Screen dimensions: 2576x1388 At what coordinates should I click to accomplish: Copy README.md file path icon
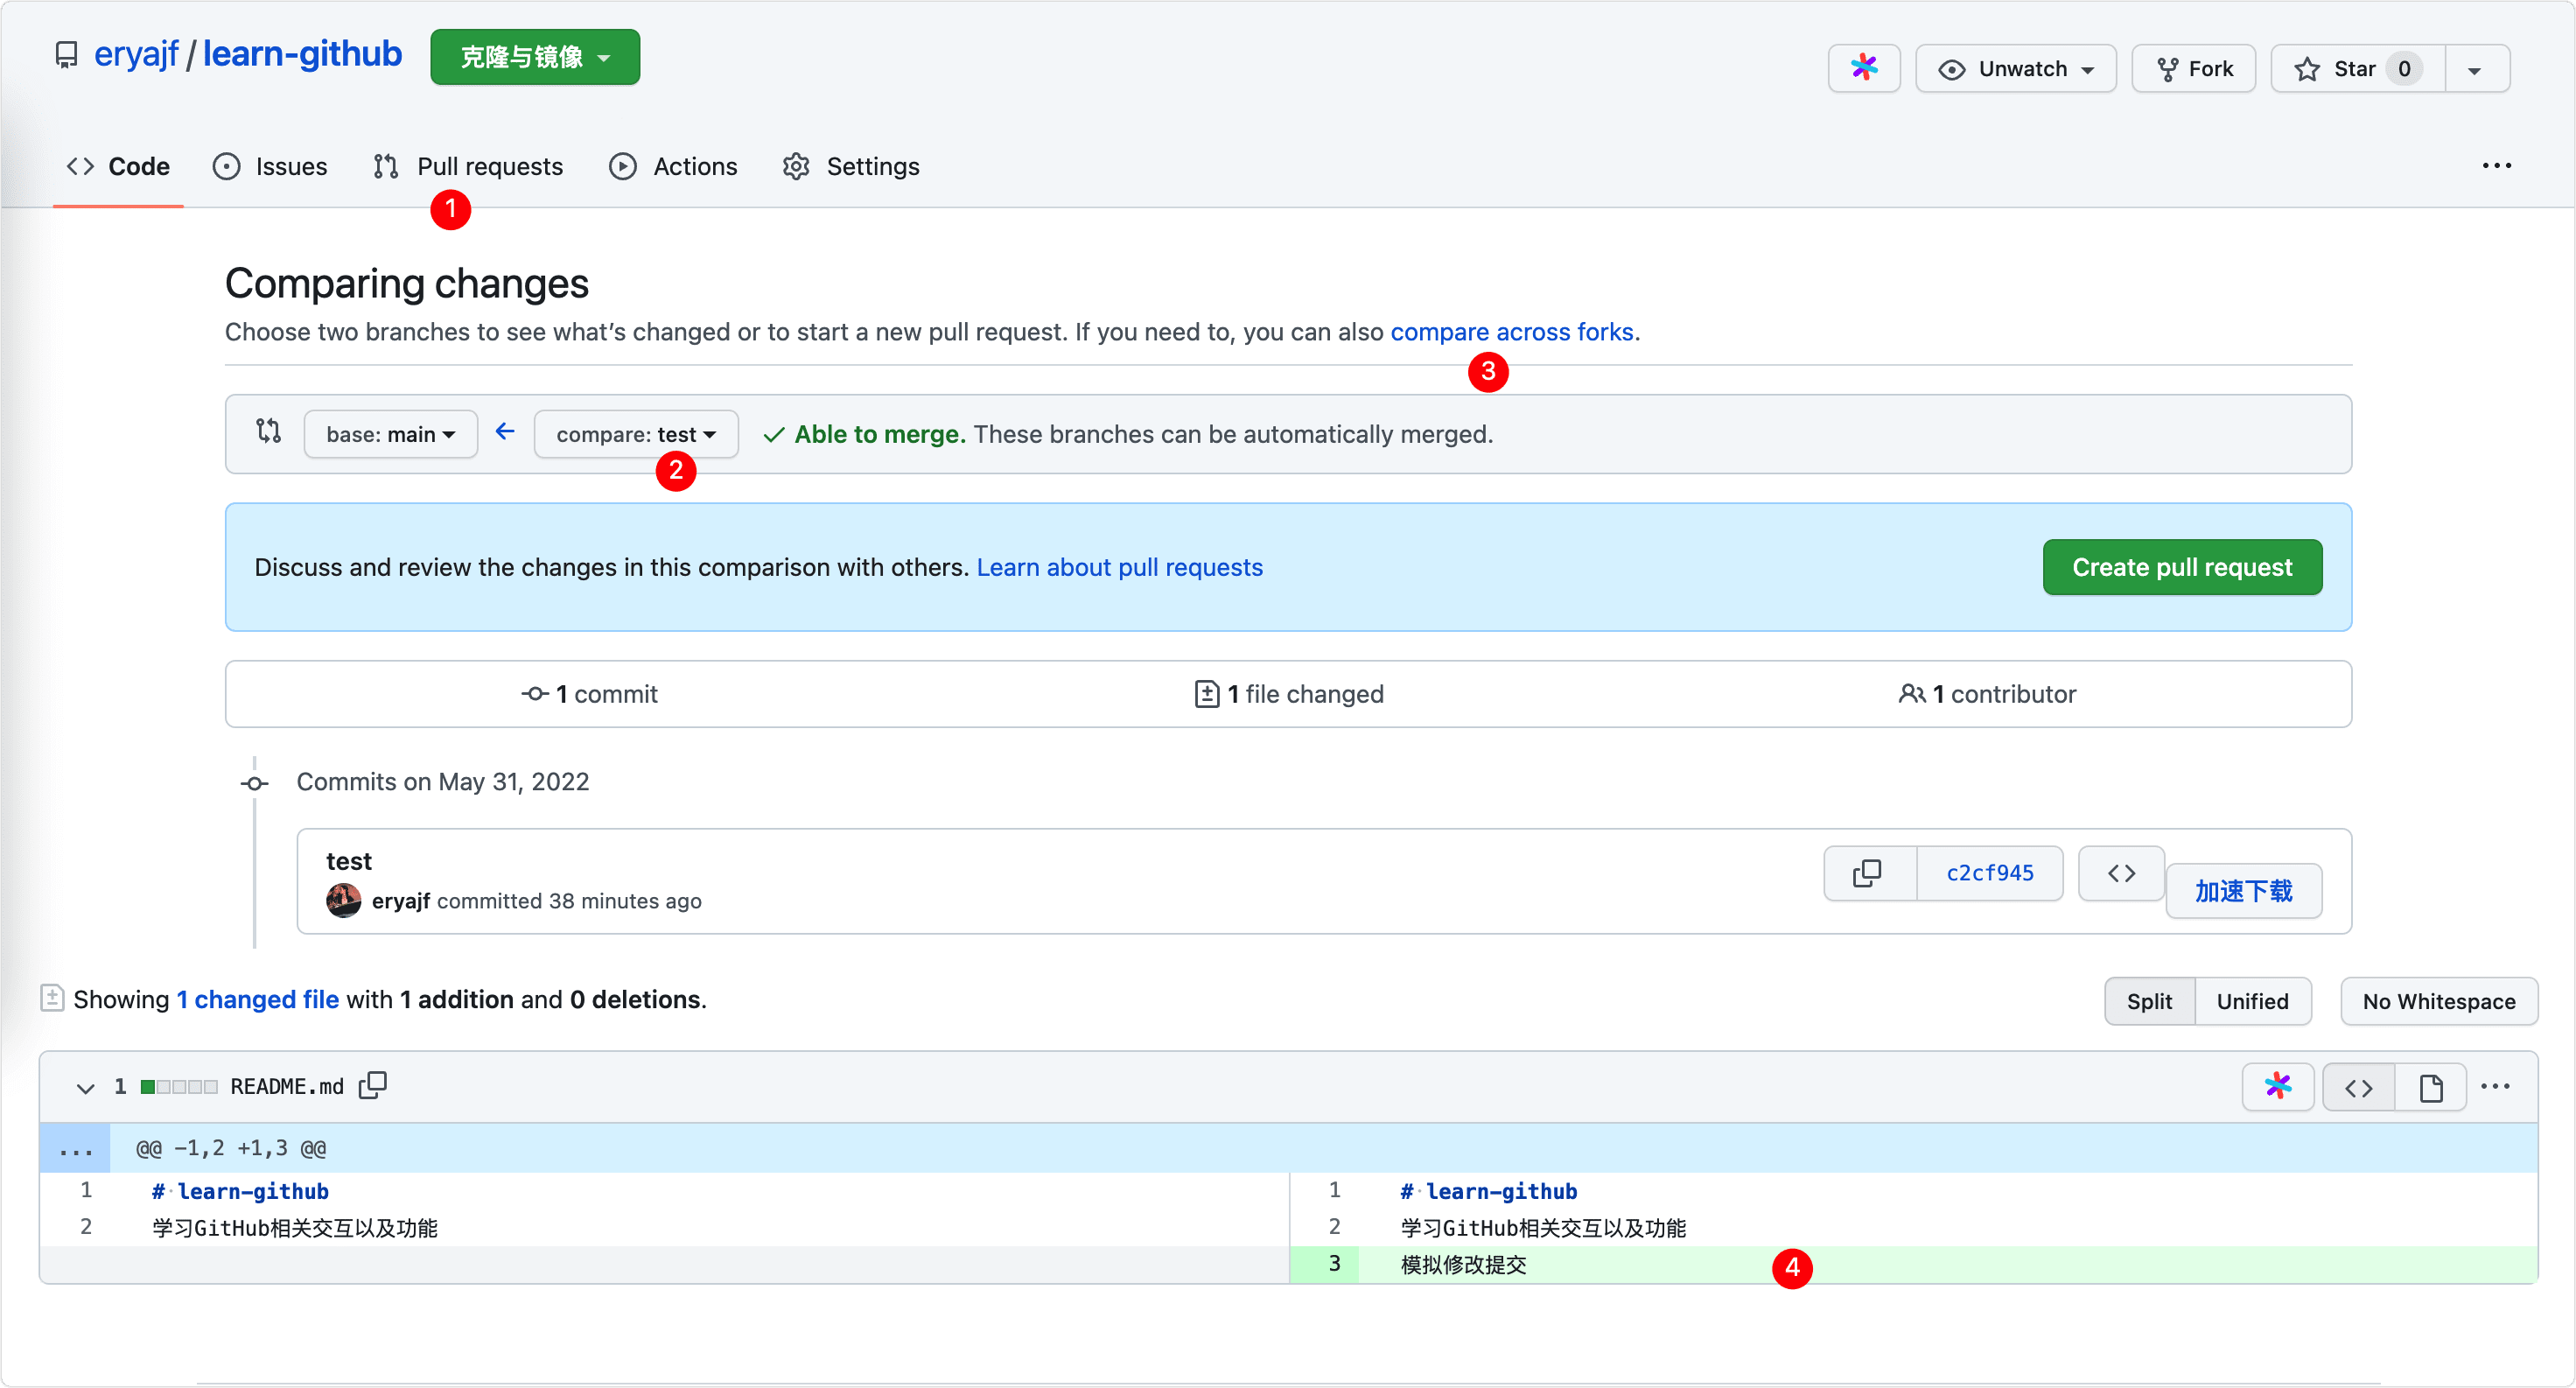click(373, 1085)
